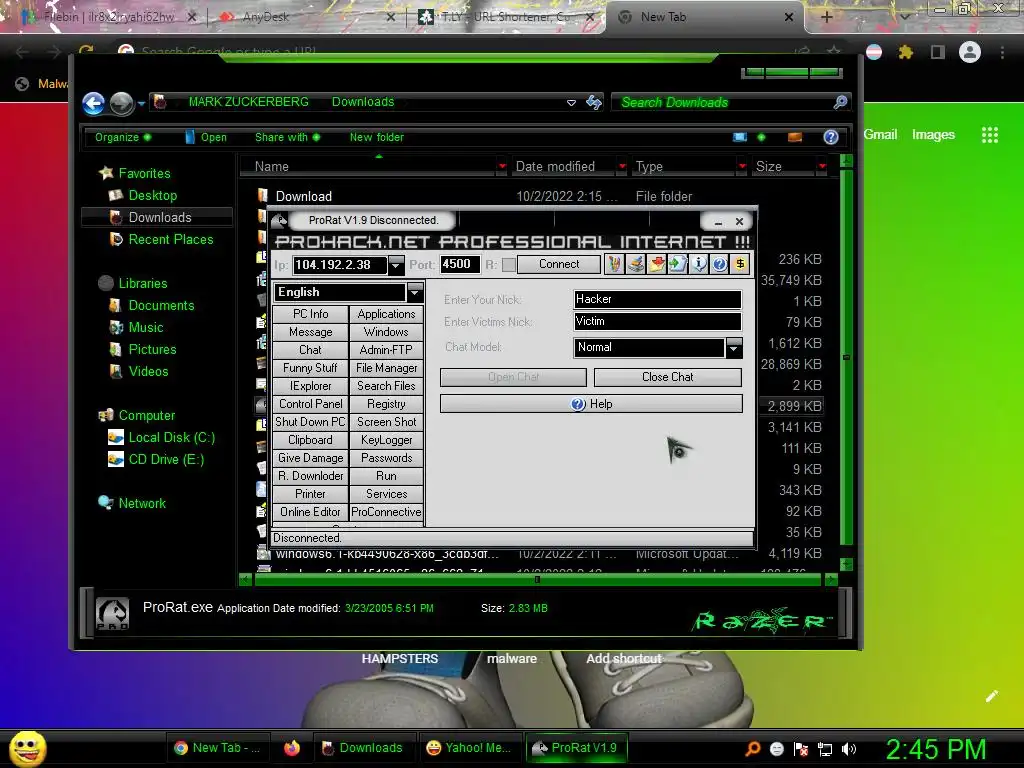Image resolution: width=1024 pixels, height=768 pixels.
Task: Open the Share with menu in Explorer
Action: click(x=287, y=137)
